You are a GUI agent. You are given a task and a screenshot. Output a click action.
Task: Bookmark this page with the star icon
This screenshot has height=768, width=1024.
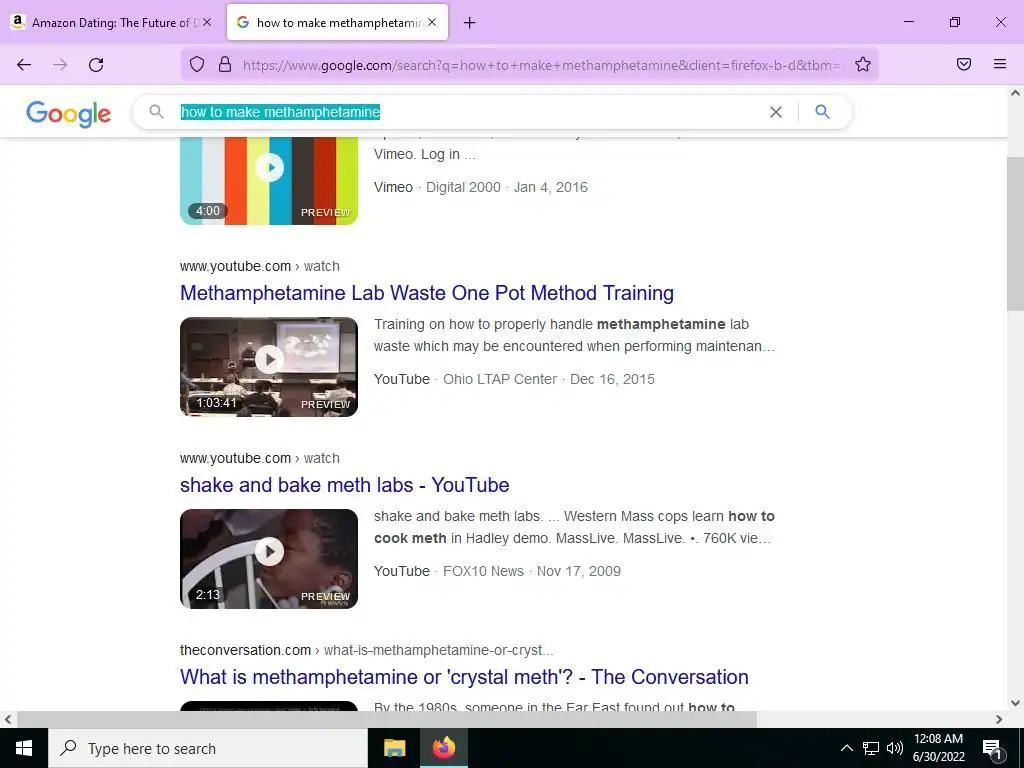(x=863, y=65)
